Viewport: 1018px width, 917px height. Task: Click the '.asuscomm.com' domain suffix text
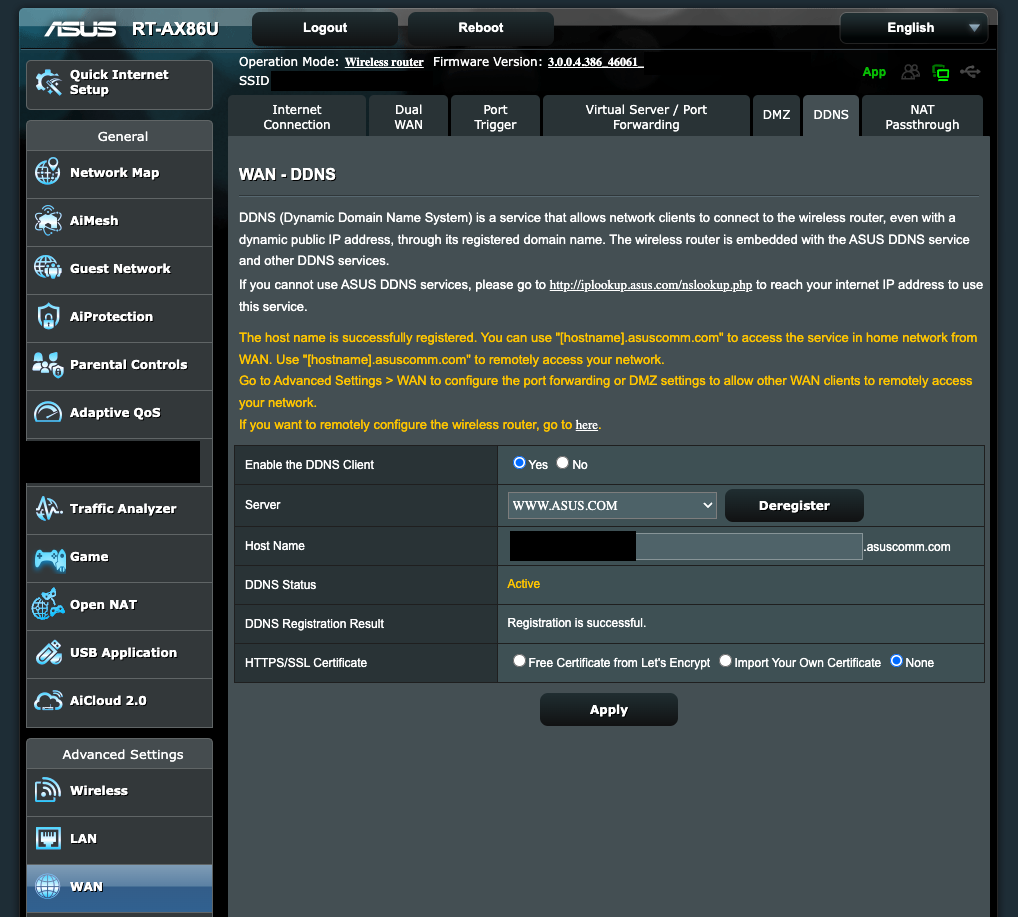[x=907, y=547]
